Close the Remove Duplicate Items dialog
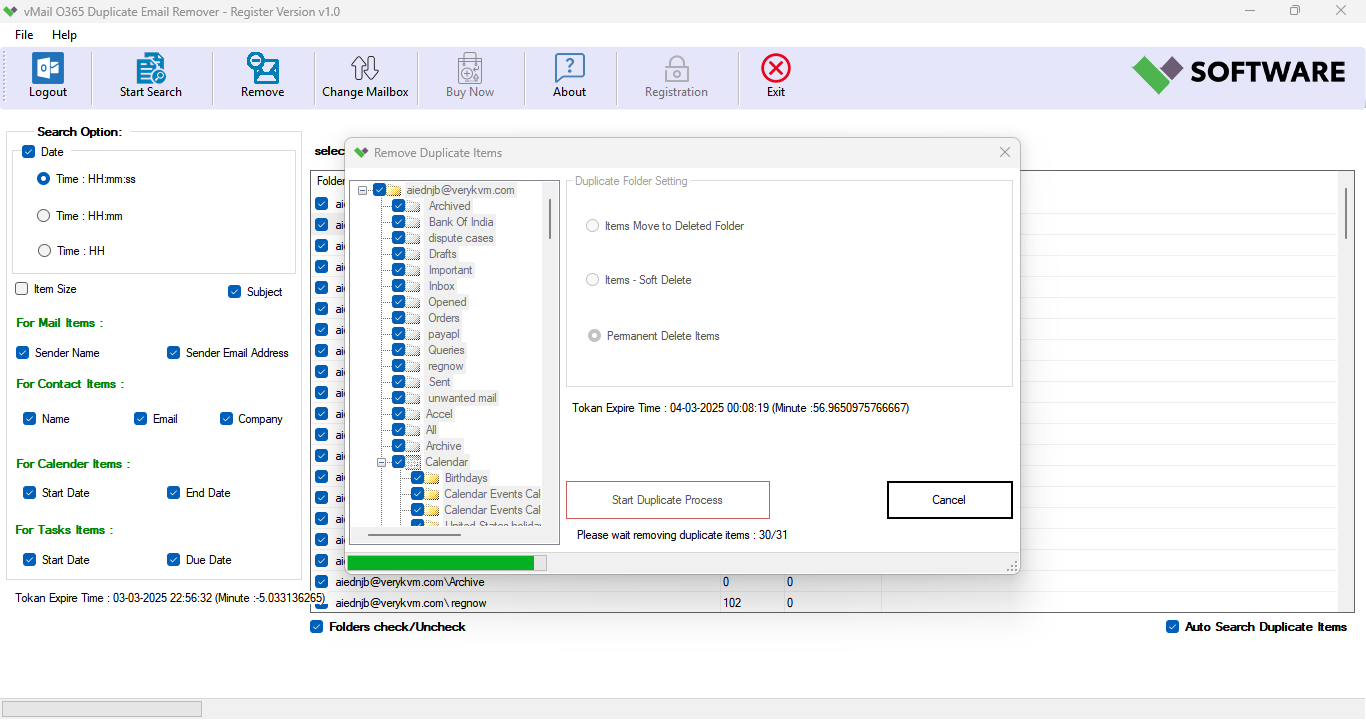This screenshot has width=1366, height=720. 1005,152
